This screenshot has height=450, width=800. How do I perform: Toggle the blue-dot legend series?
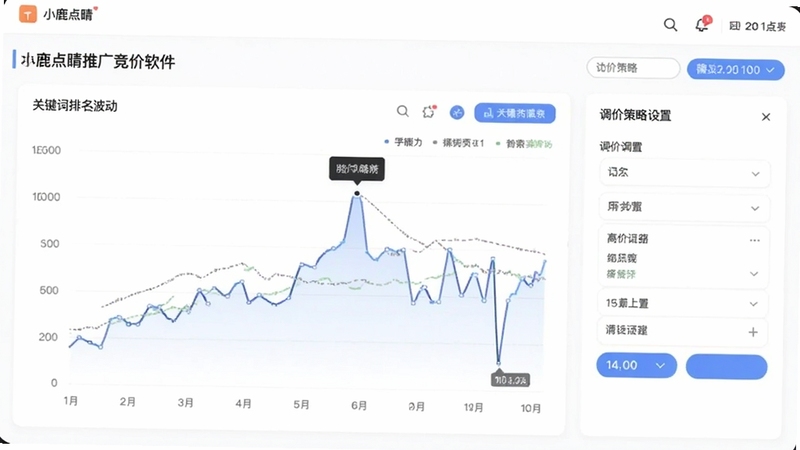(x=403, y=142)
